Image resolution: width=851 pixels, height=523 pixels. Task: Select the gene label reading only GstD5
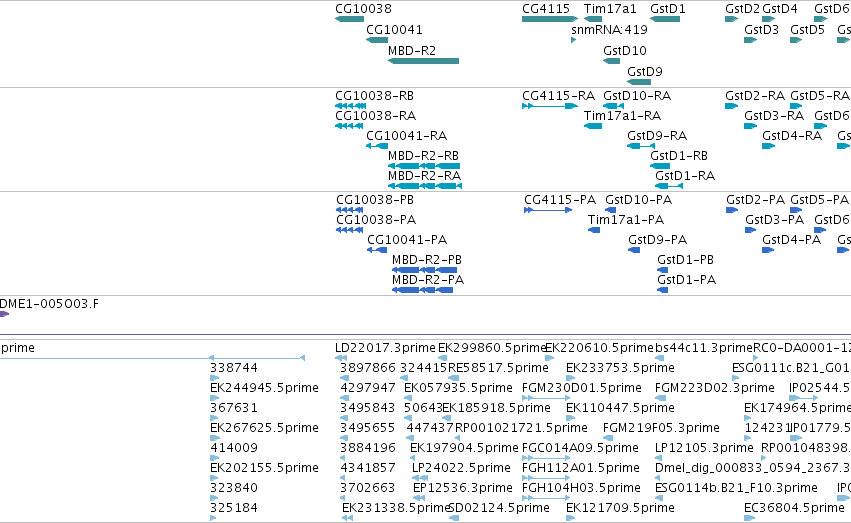click(808, 30)
